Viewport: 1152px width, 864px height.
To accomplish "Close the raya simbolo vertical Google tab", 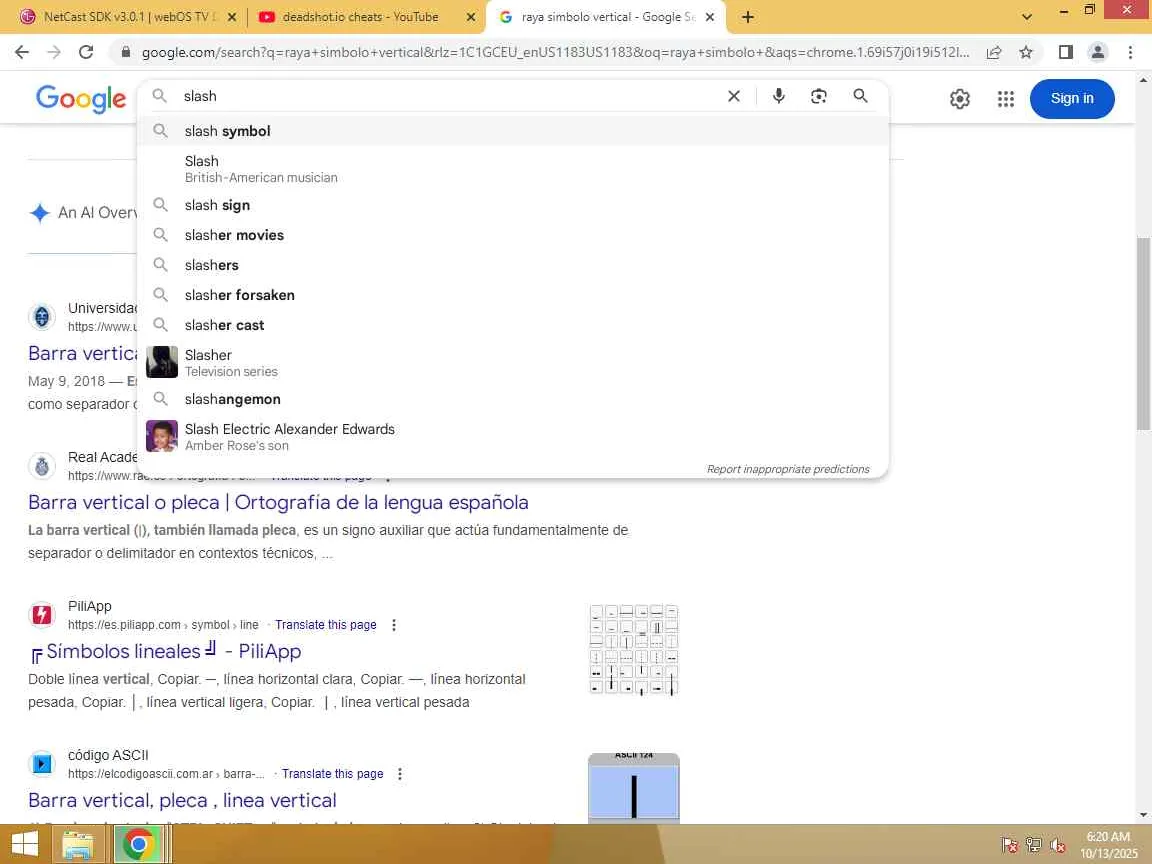I will (710, 17).
